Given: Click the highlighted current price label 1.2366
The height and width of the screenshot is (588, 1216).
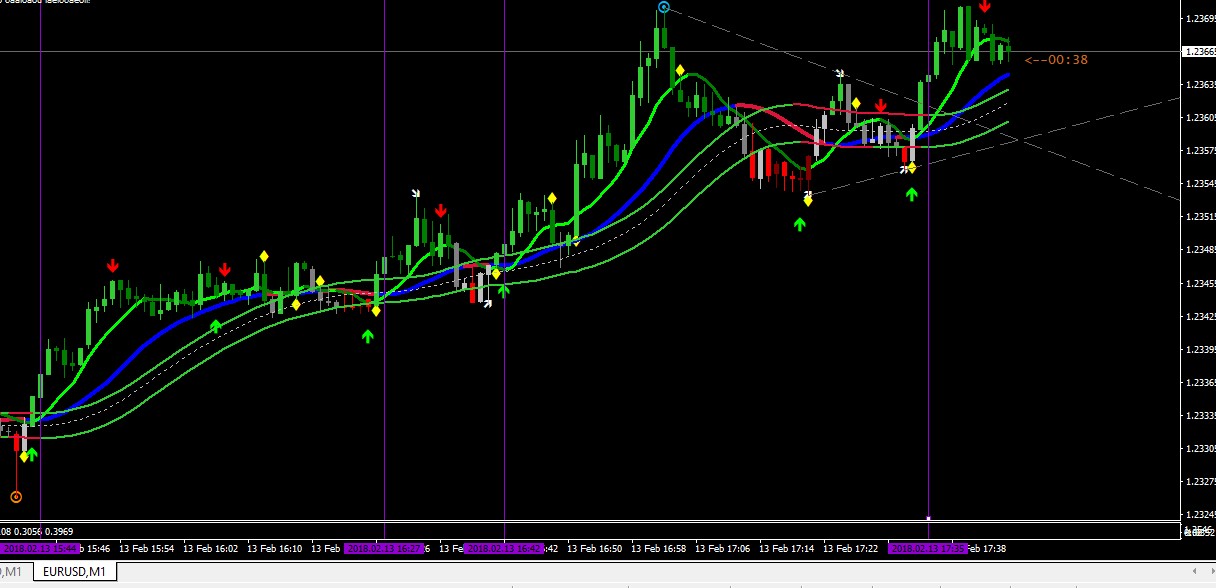Looking at the screenshot, I should point(1198,51).
